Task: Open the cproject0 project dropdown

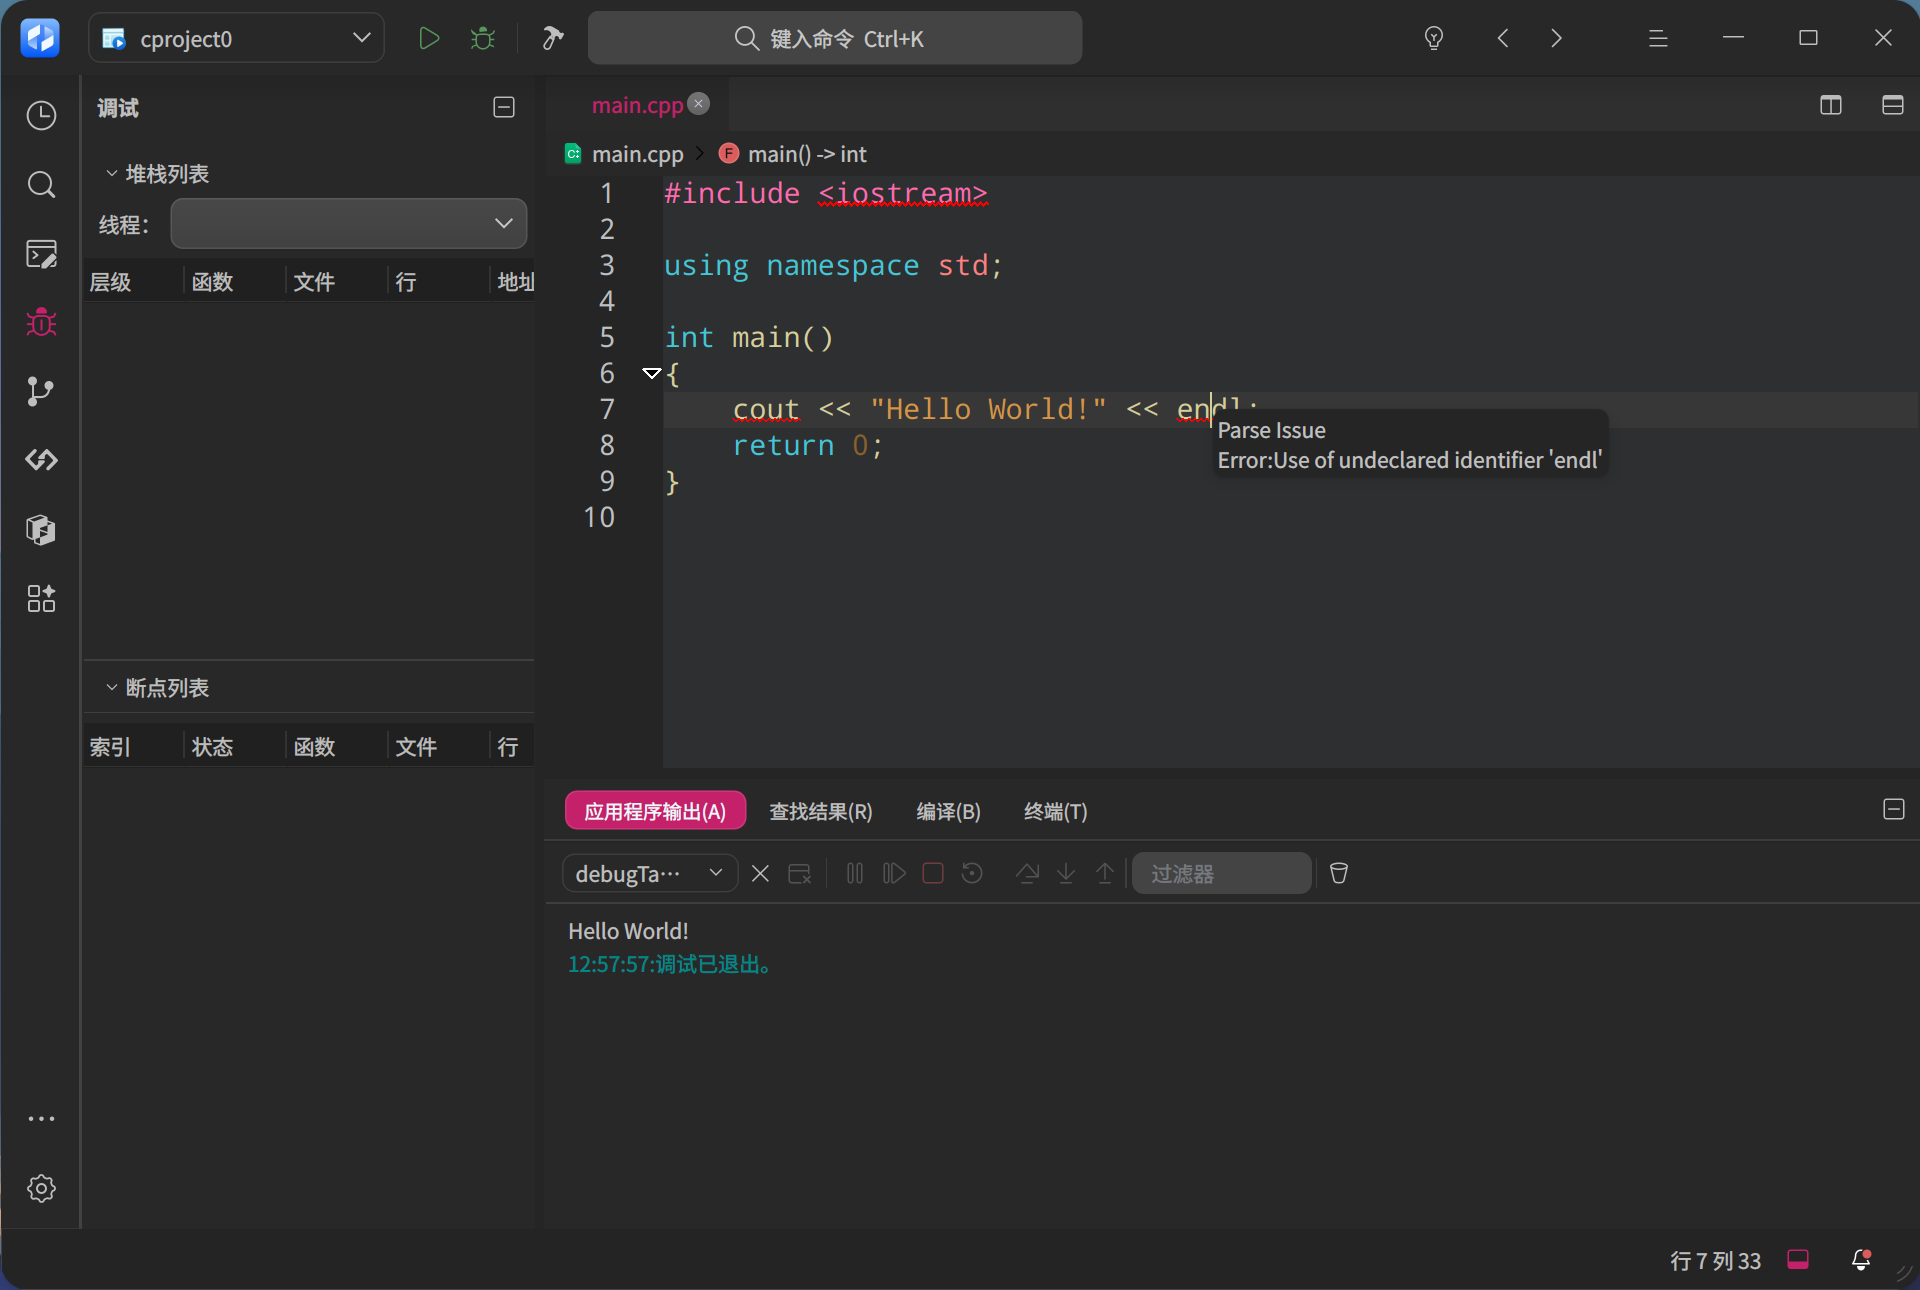Action: tap(237, 39)
